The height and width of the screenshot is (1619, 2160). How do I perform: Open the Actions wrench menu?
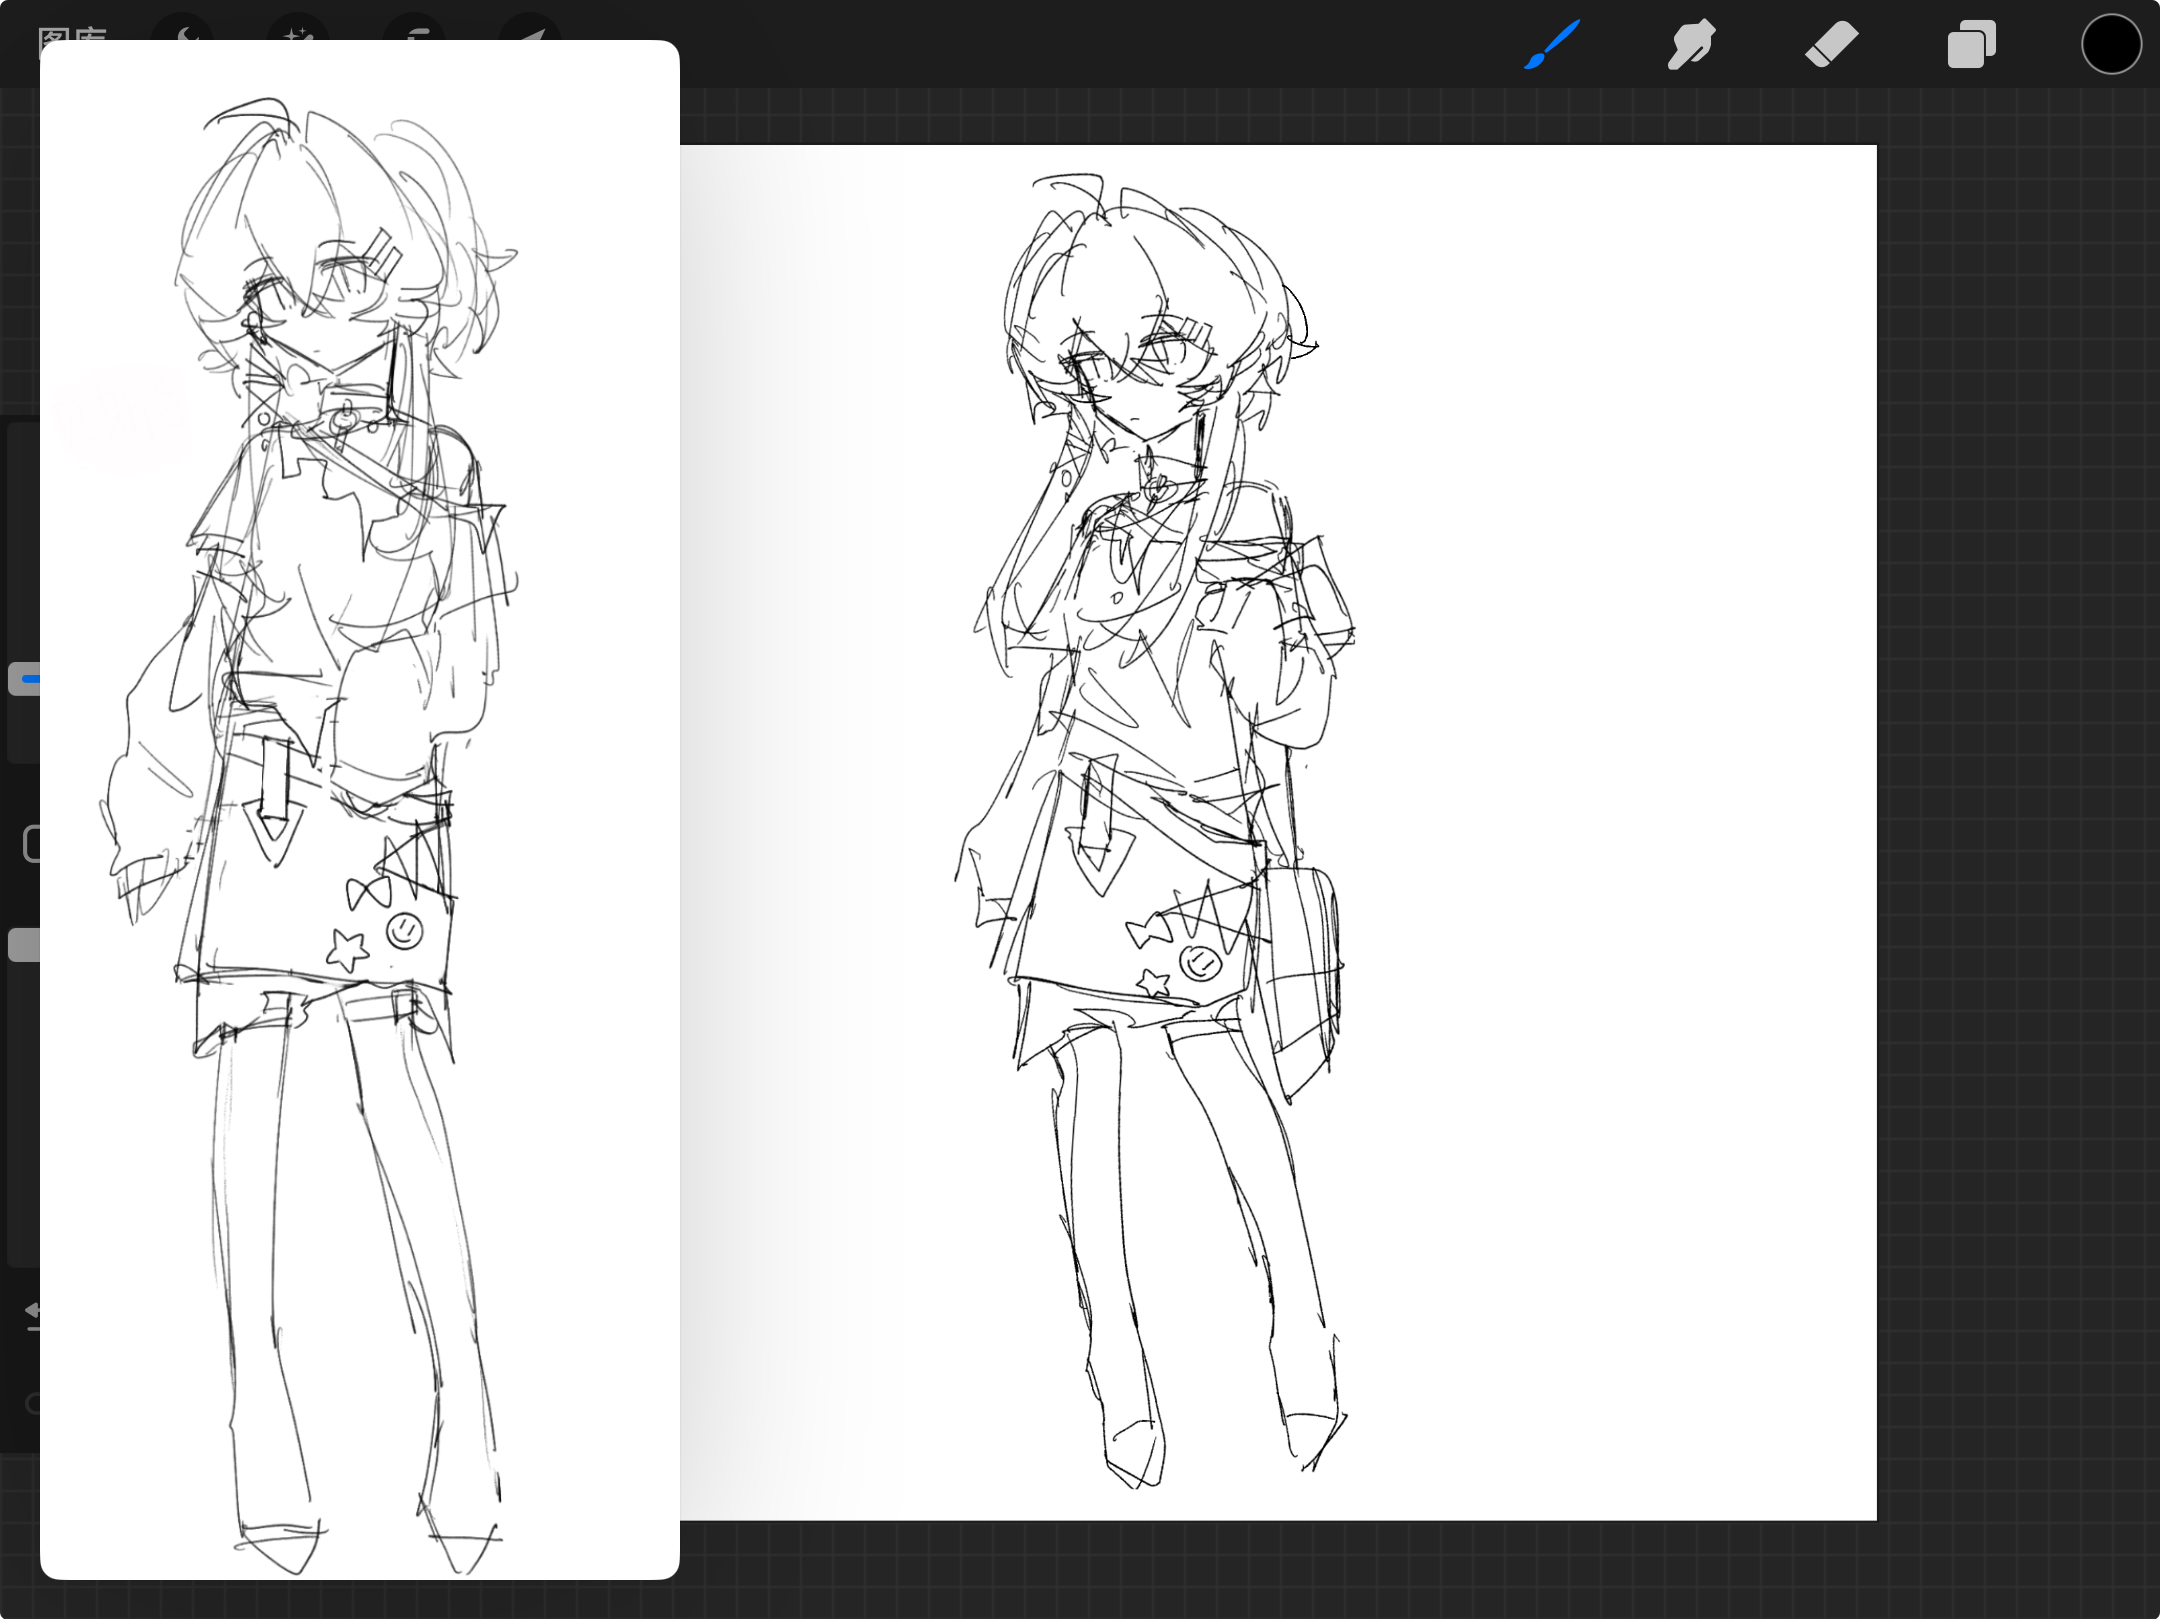click(x=183, y=32)
